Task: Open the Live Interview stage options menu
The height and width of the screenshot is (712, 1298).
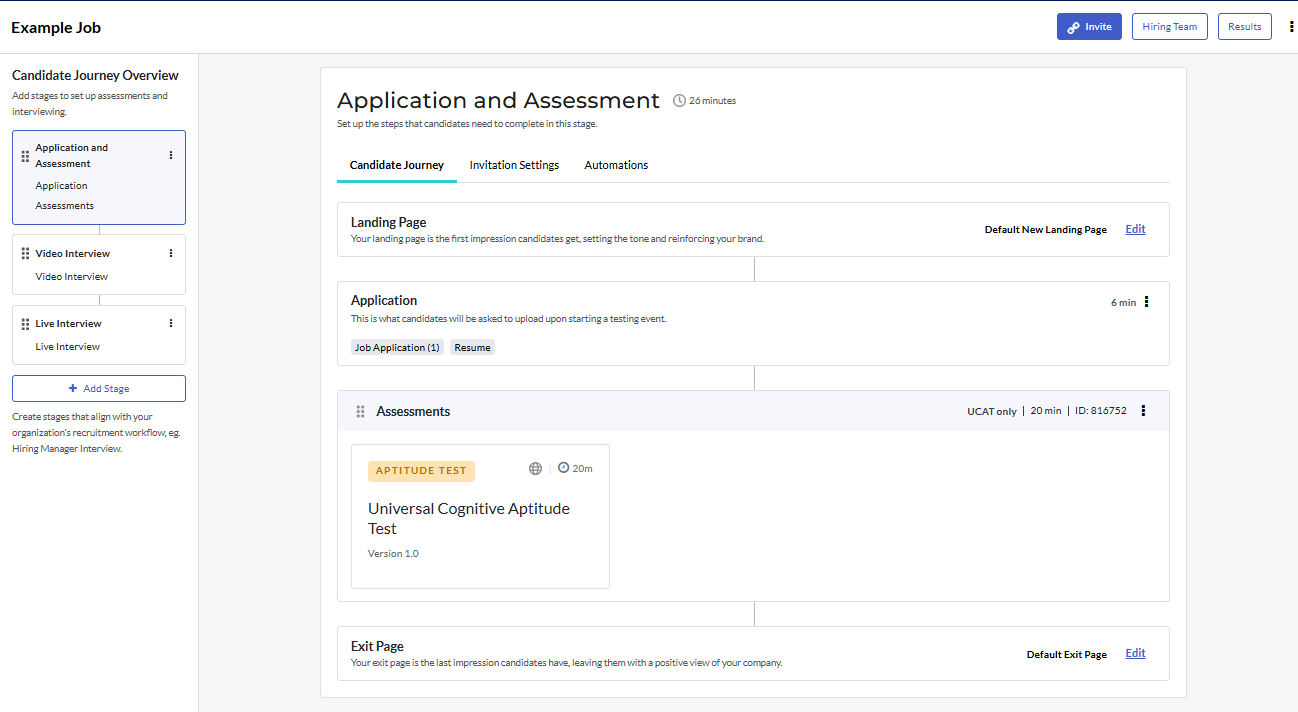Action: coord(171,323)
